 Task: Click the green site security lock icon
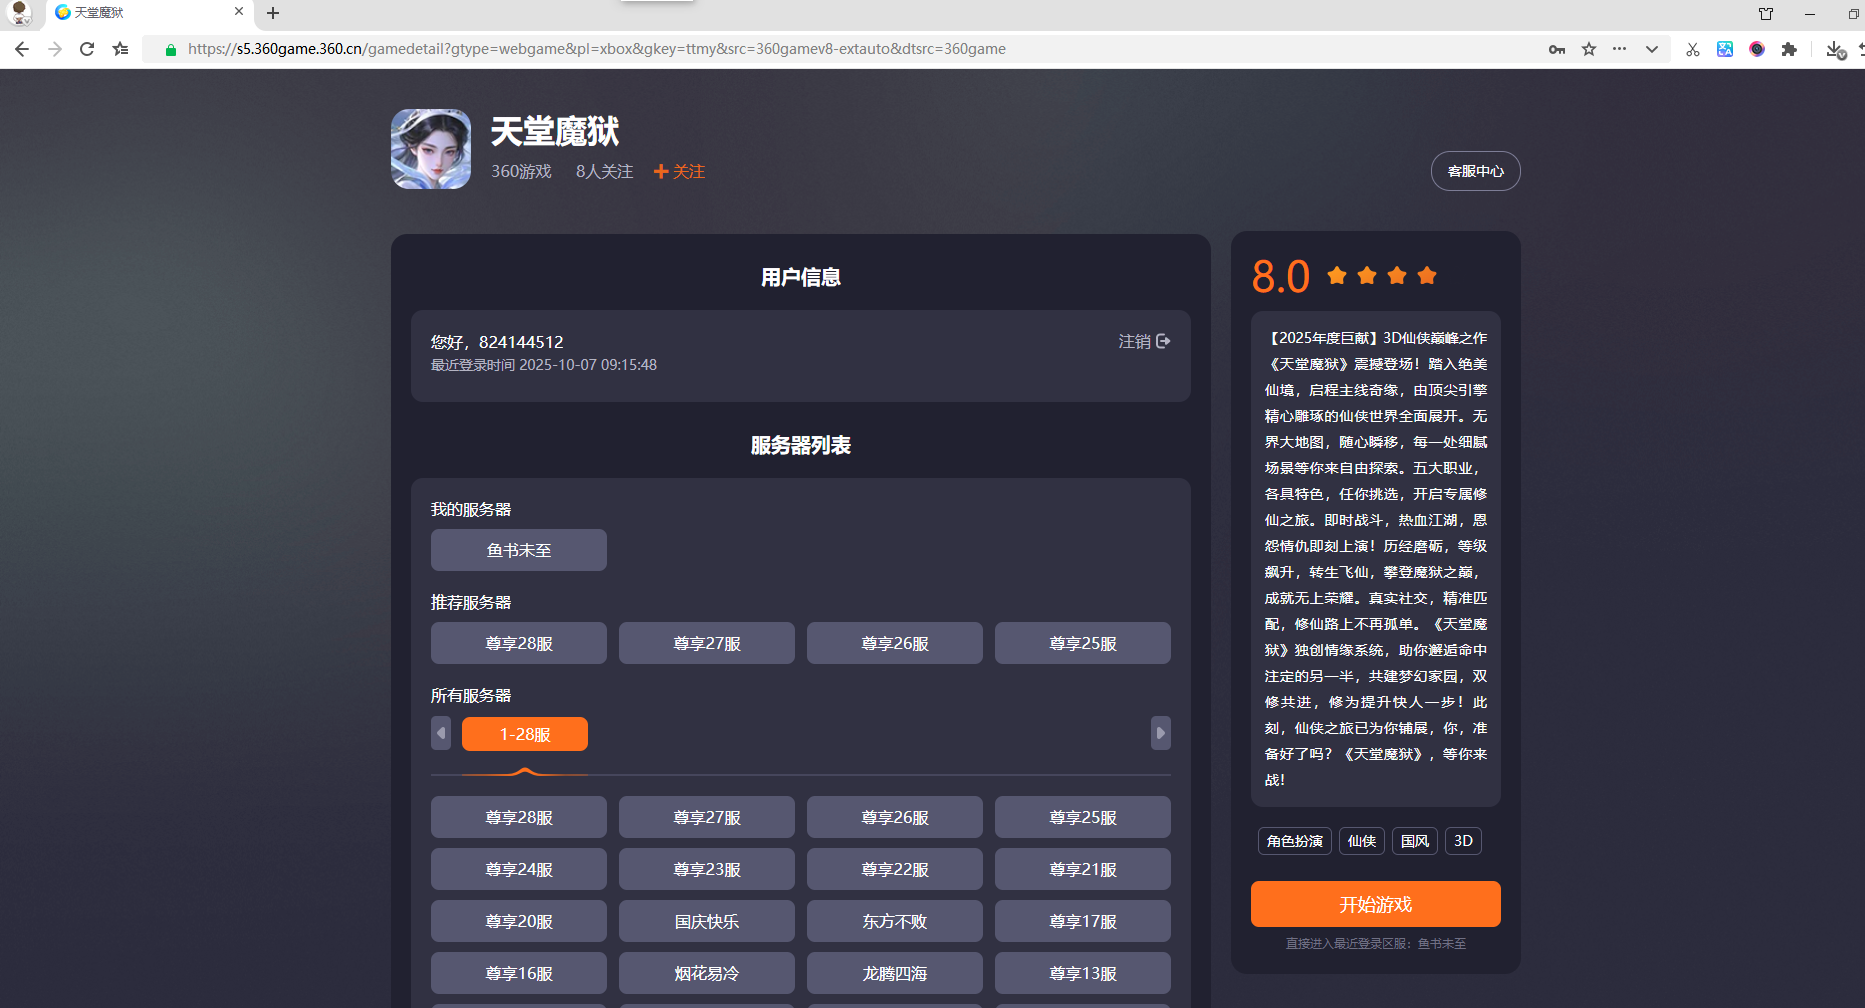click(170, 49)
